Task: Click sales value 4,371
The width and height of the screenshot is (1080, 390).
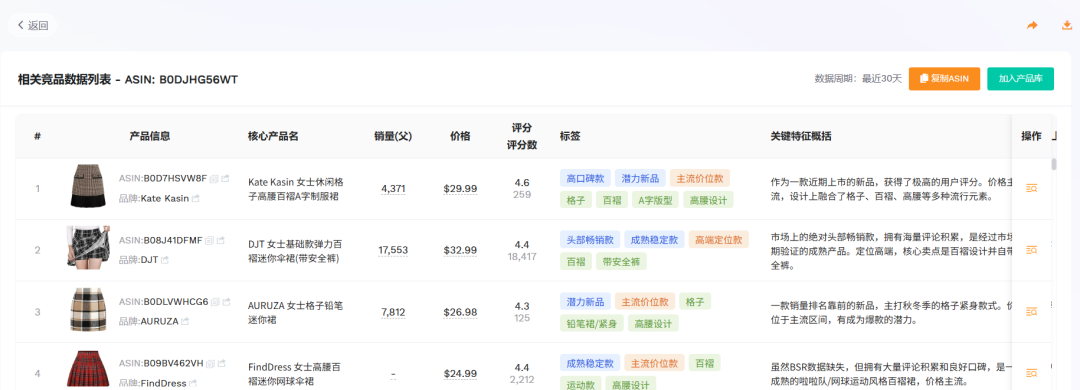Action: (x=393, y=188)
